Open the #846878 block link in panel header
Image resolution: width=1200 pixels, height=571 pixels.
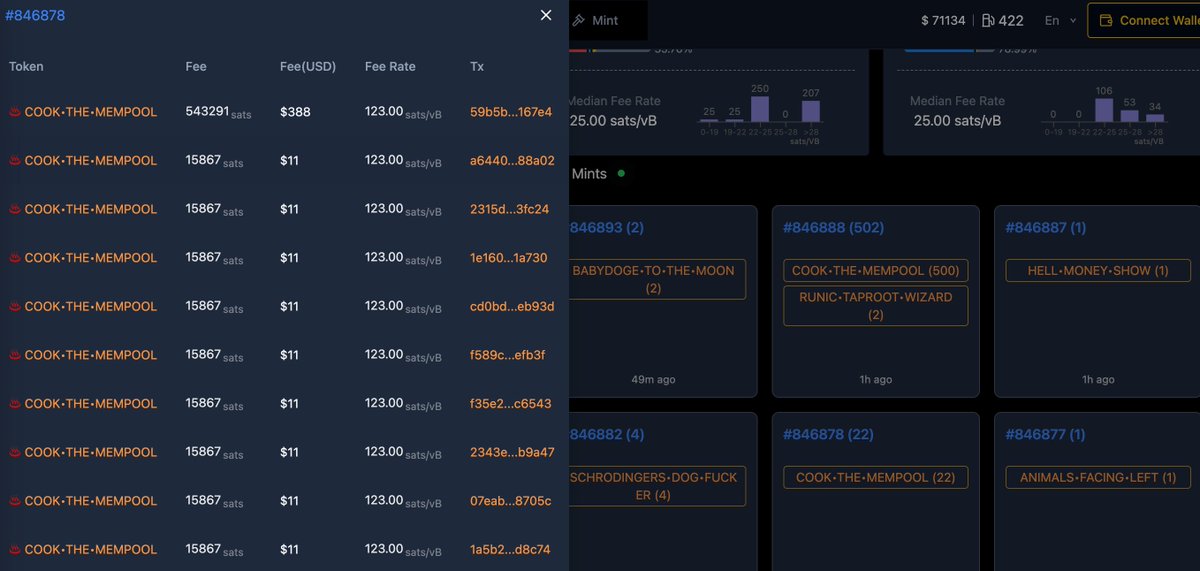(37, 16)
